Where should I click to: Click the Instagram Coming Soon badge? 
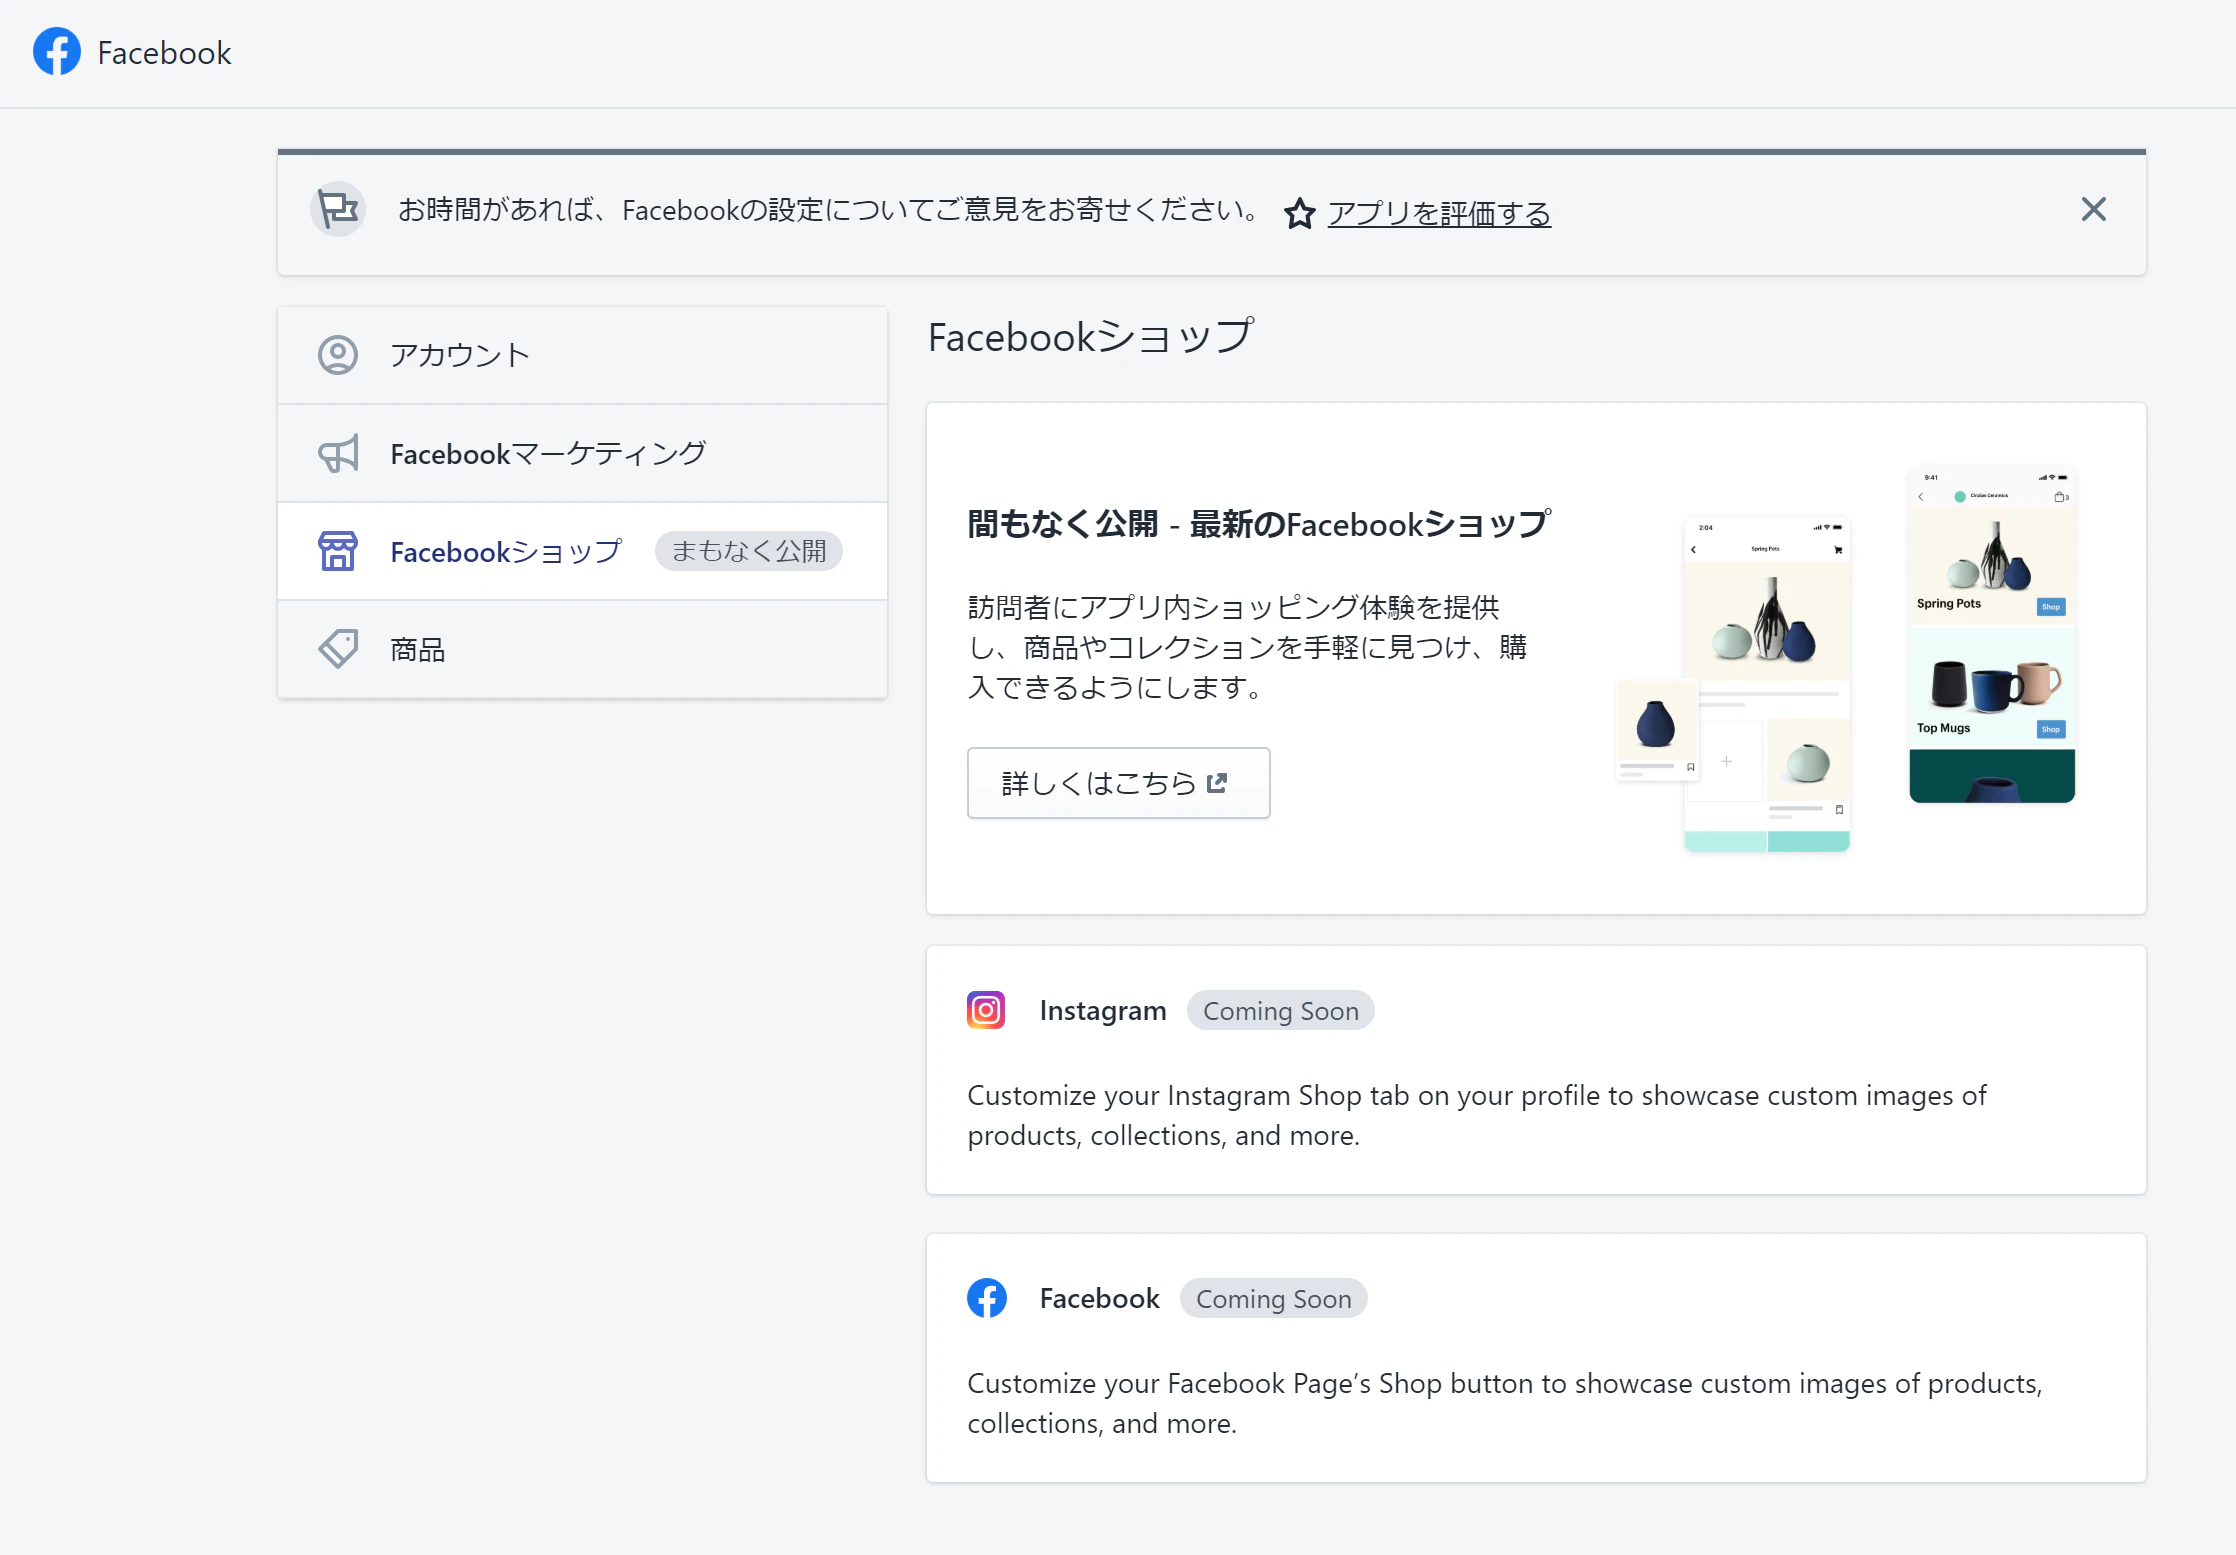click(1280, 1011)
